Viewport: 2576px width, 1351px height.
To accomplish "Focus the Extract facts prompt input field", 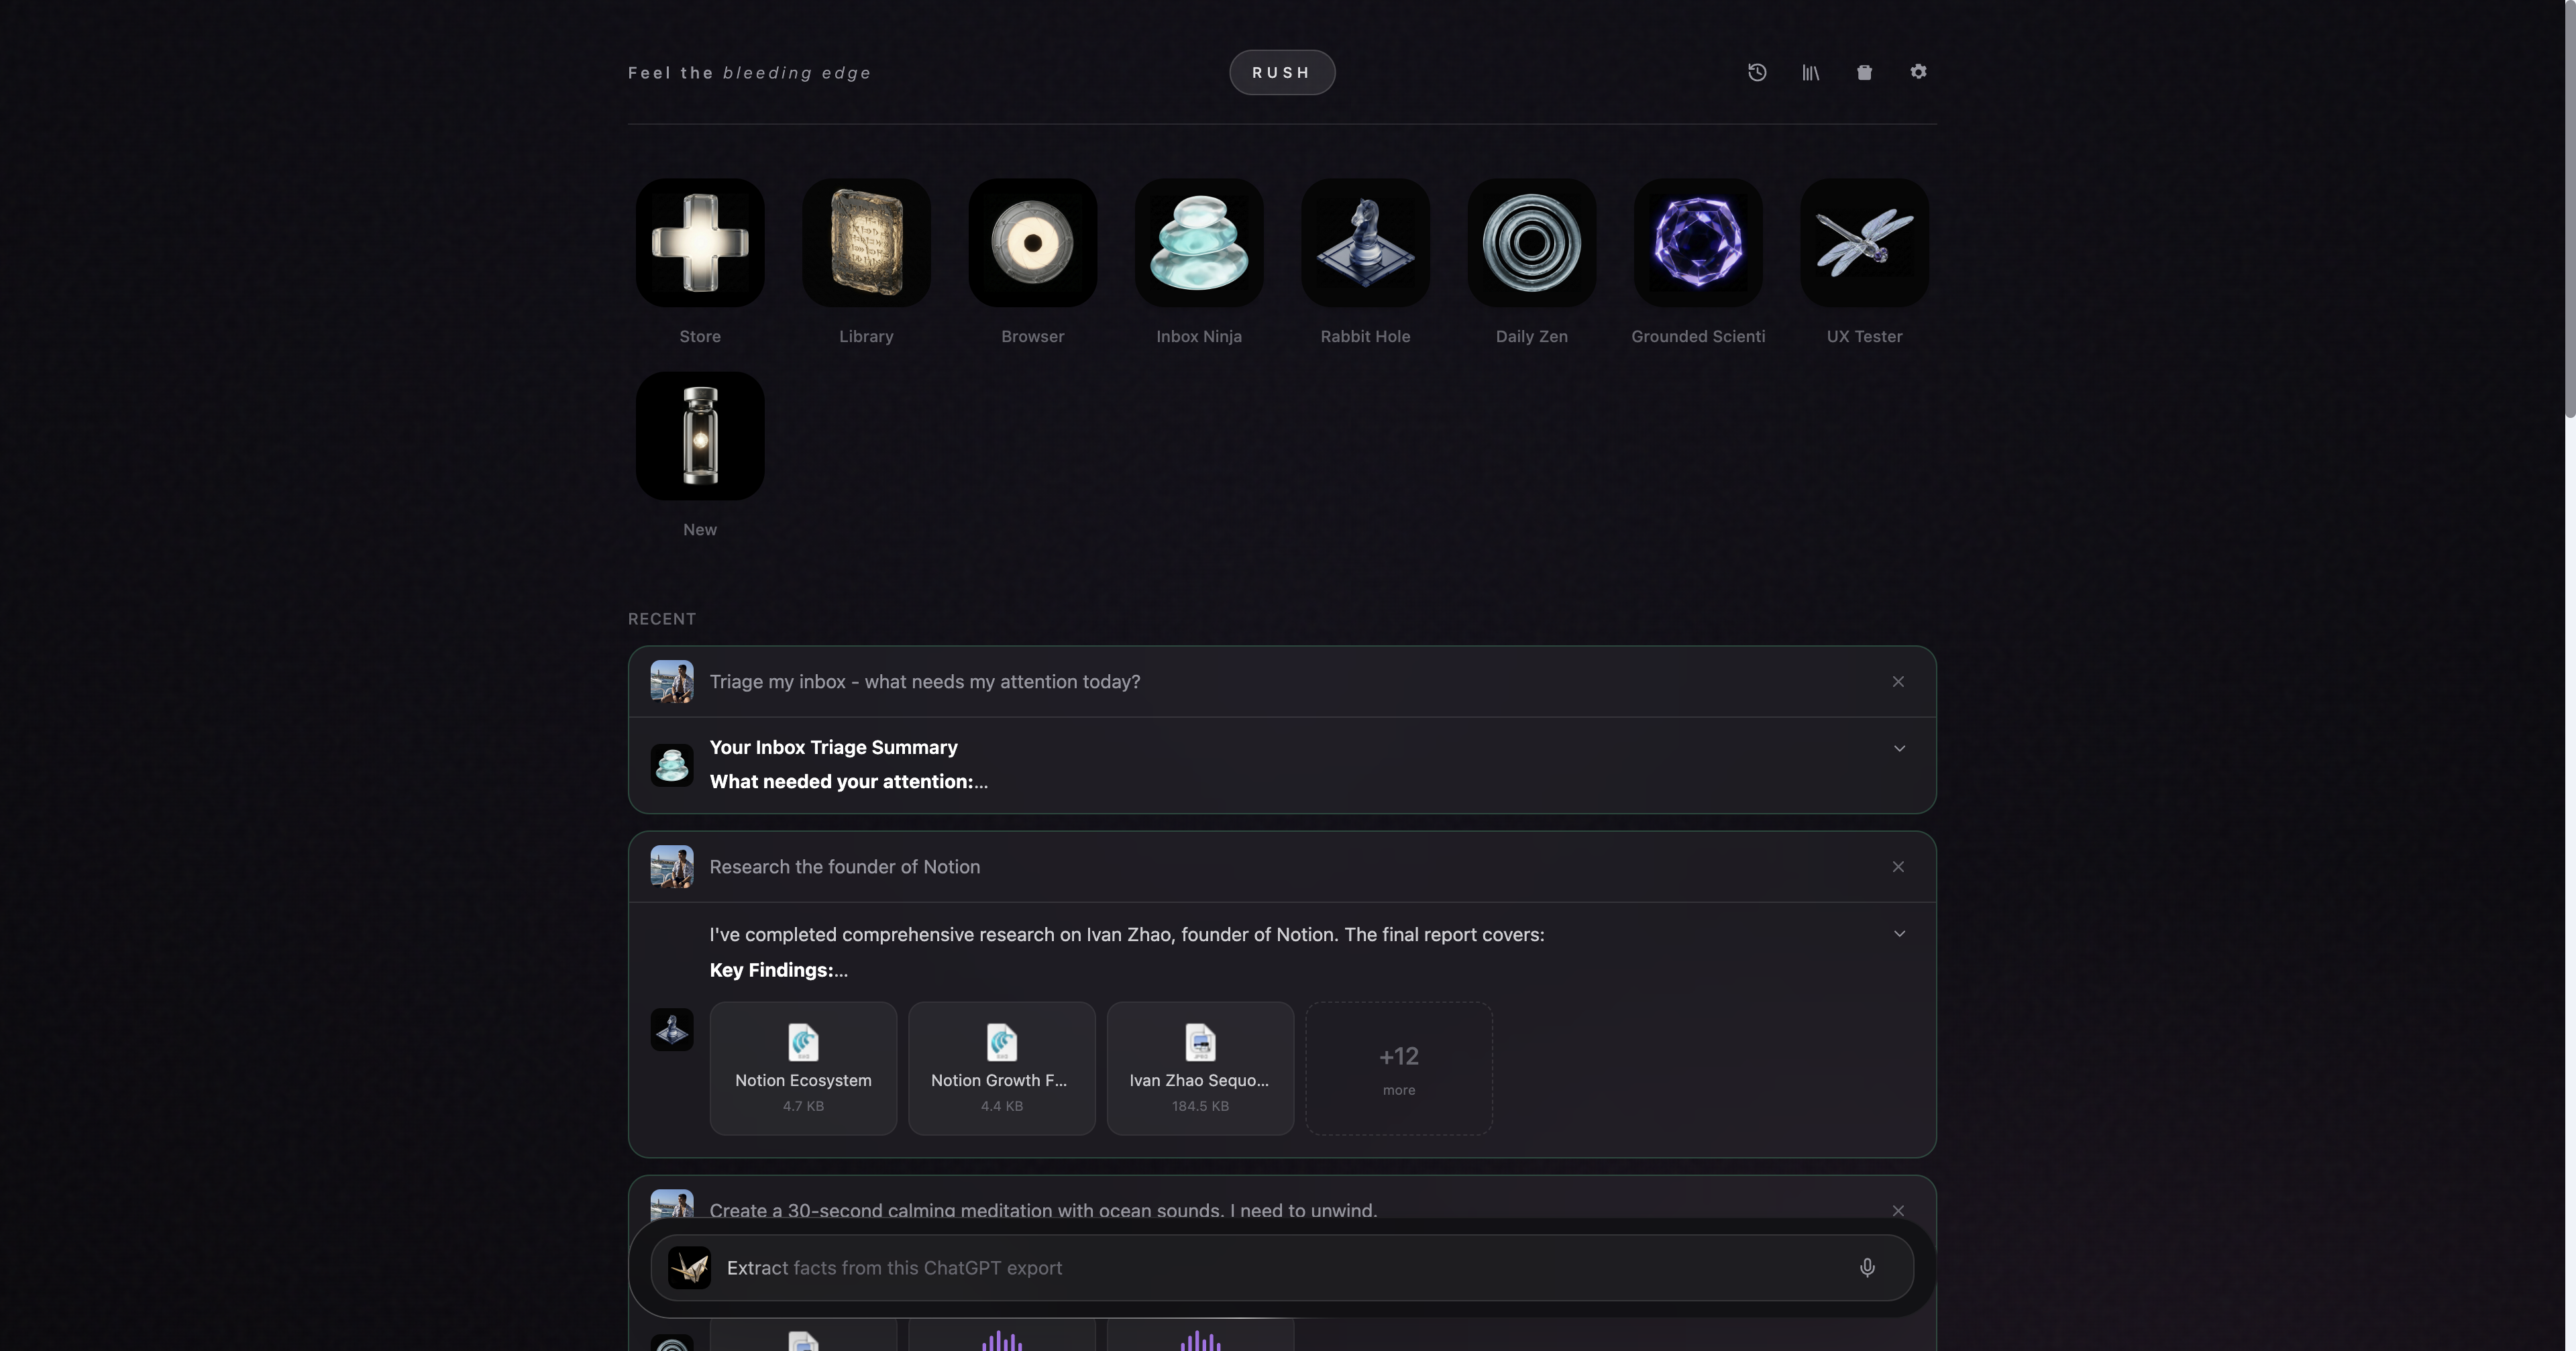I will point(1282,1268).
